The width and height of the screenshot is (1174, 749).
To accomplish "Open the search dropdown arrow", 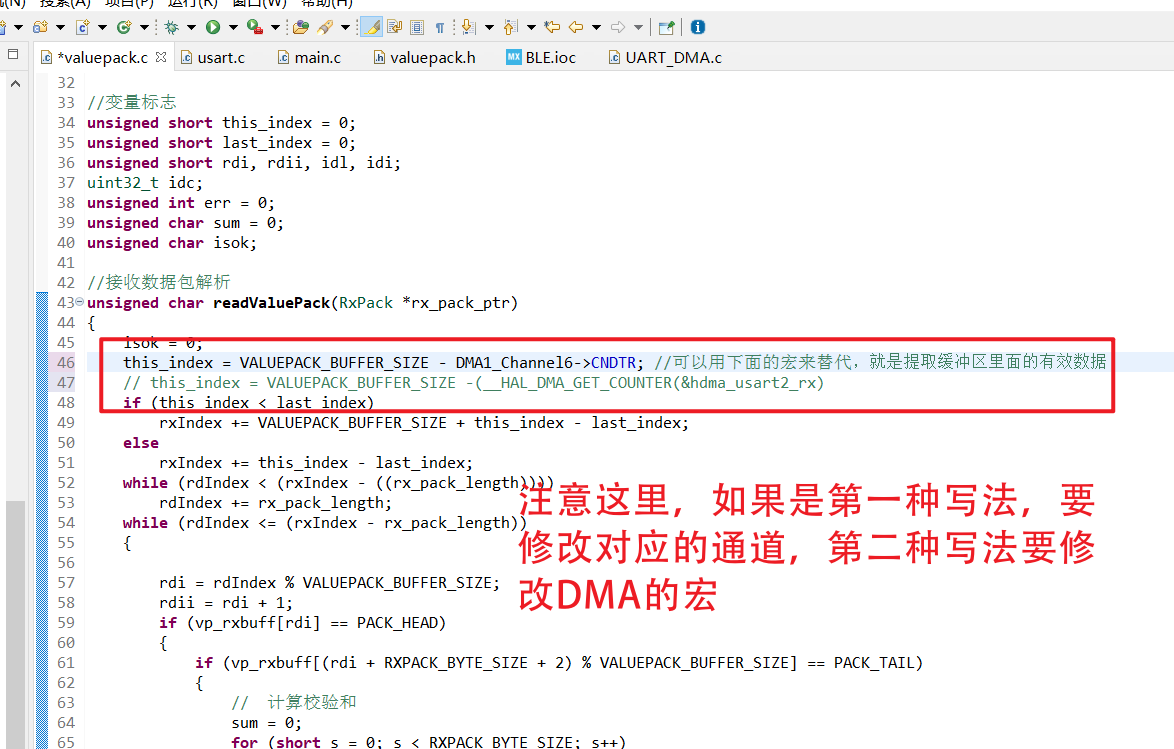I will tap(345, 28).
